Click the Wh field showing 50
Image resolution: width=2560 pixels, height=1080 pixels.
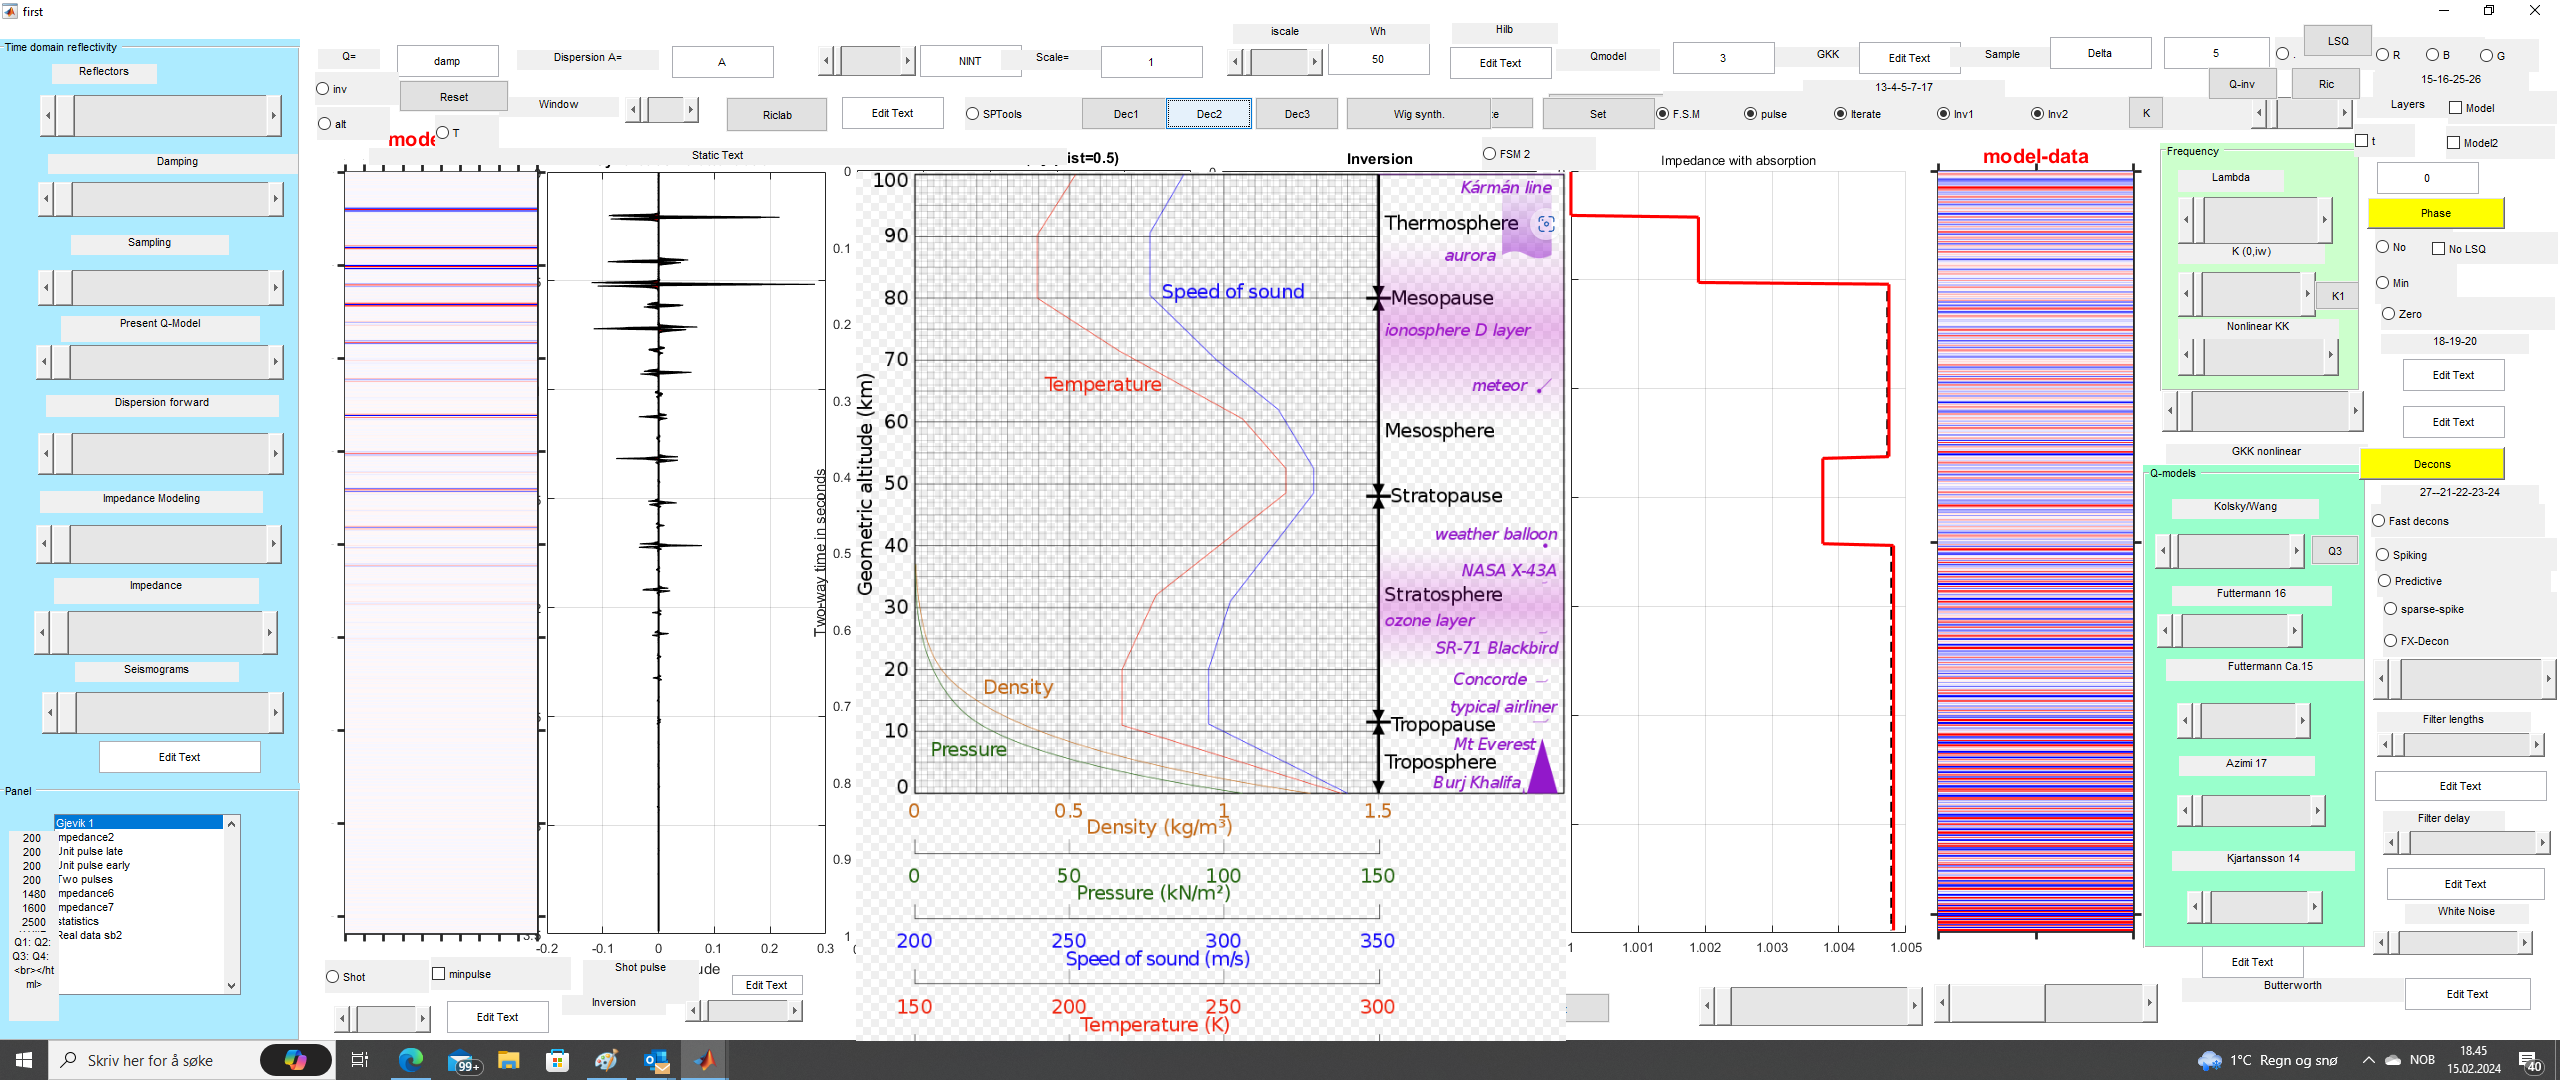pyautogui.click(x=1378, y=59)
